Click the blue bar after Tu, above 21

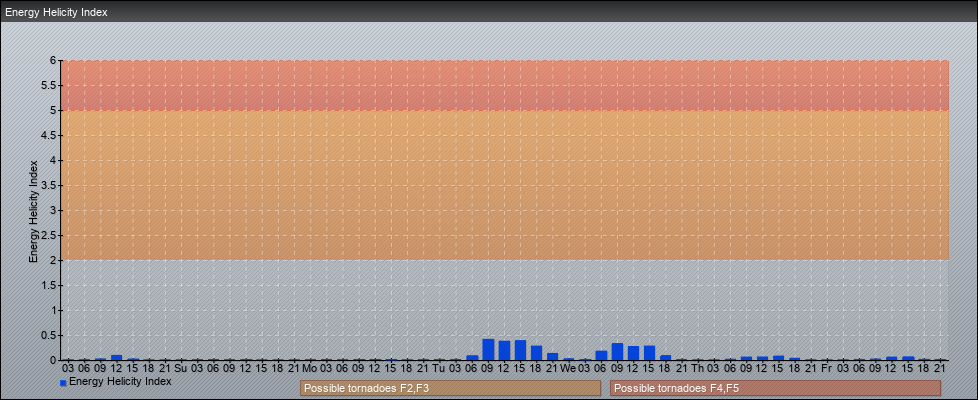553,356
